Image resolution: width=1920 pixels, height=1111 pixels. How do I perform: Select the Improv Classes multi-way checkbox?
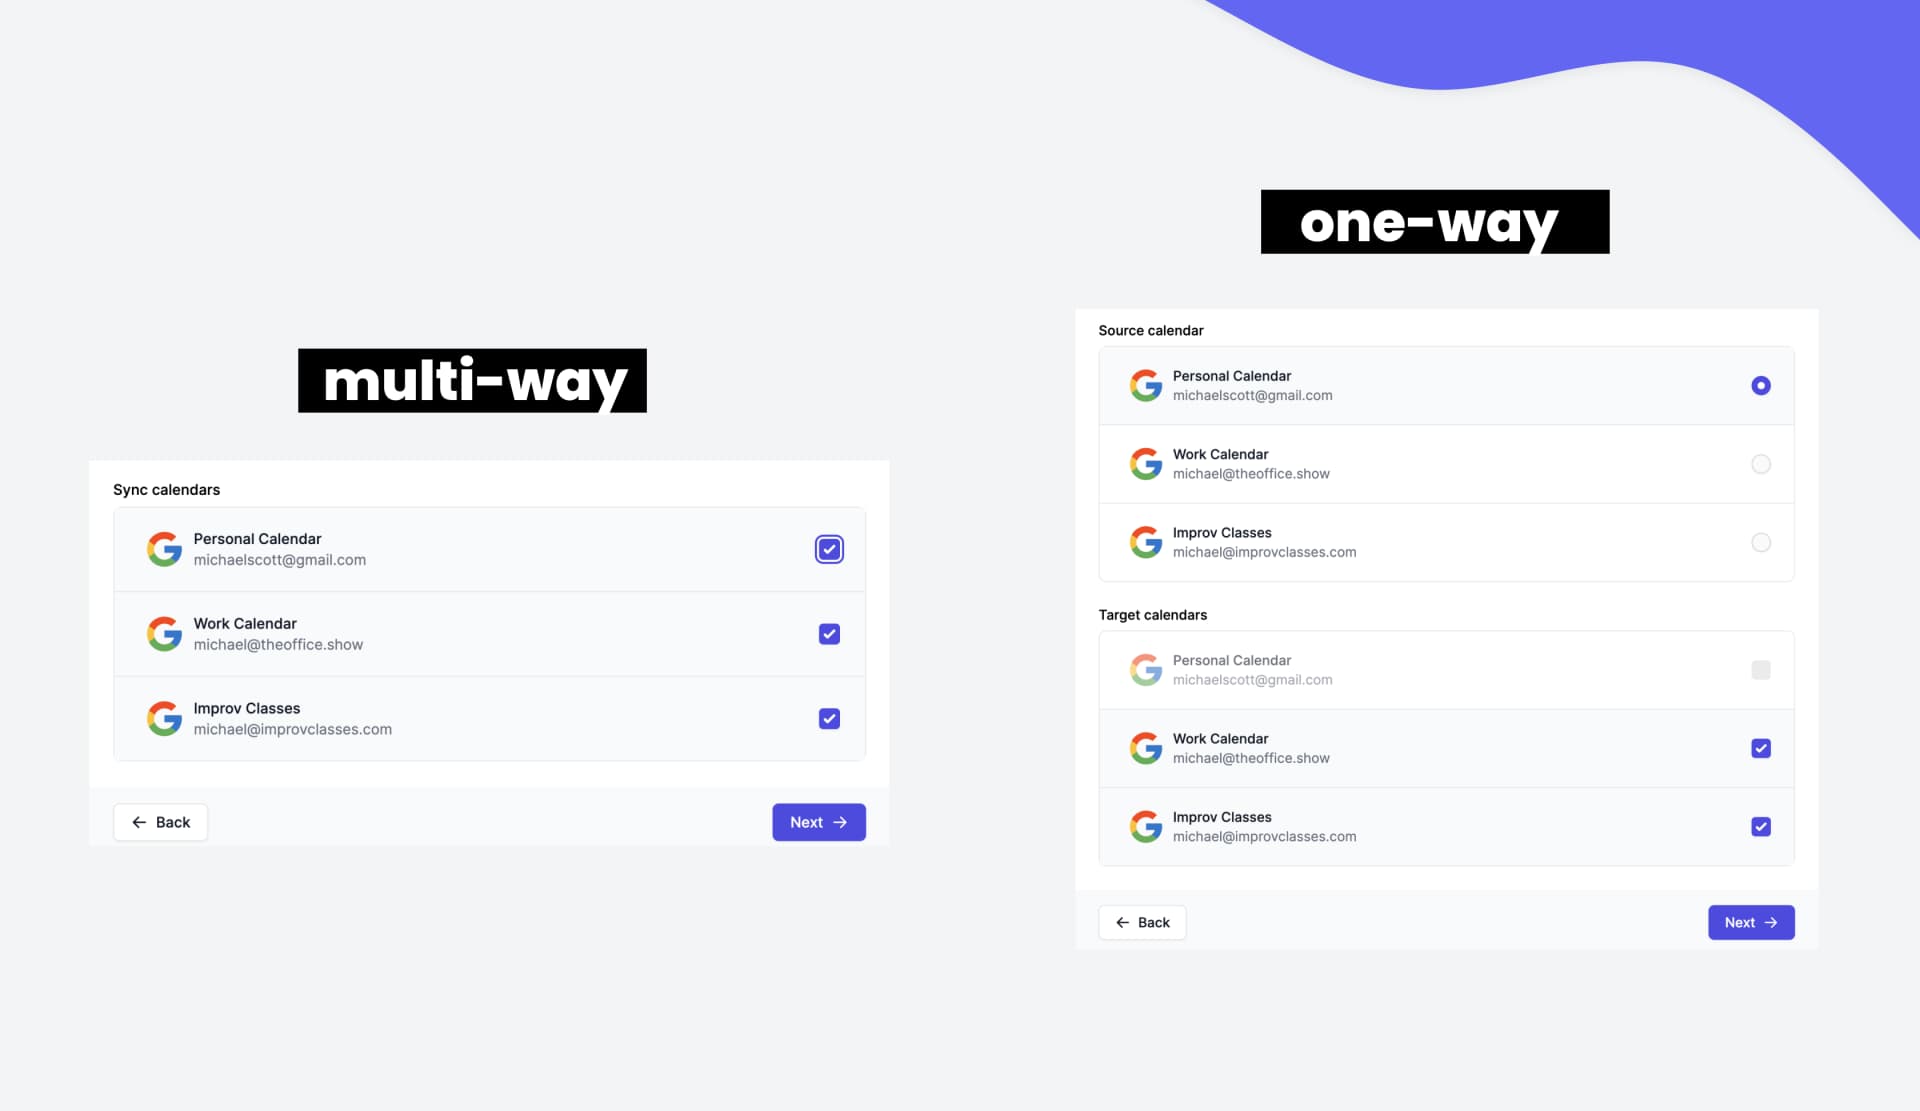coord(829,718)
